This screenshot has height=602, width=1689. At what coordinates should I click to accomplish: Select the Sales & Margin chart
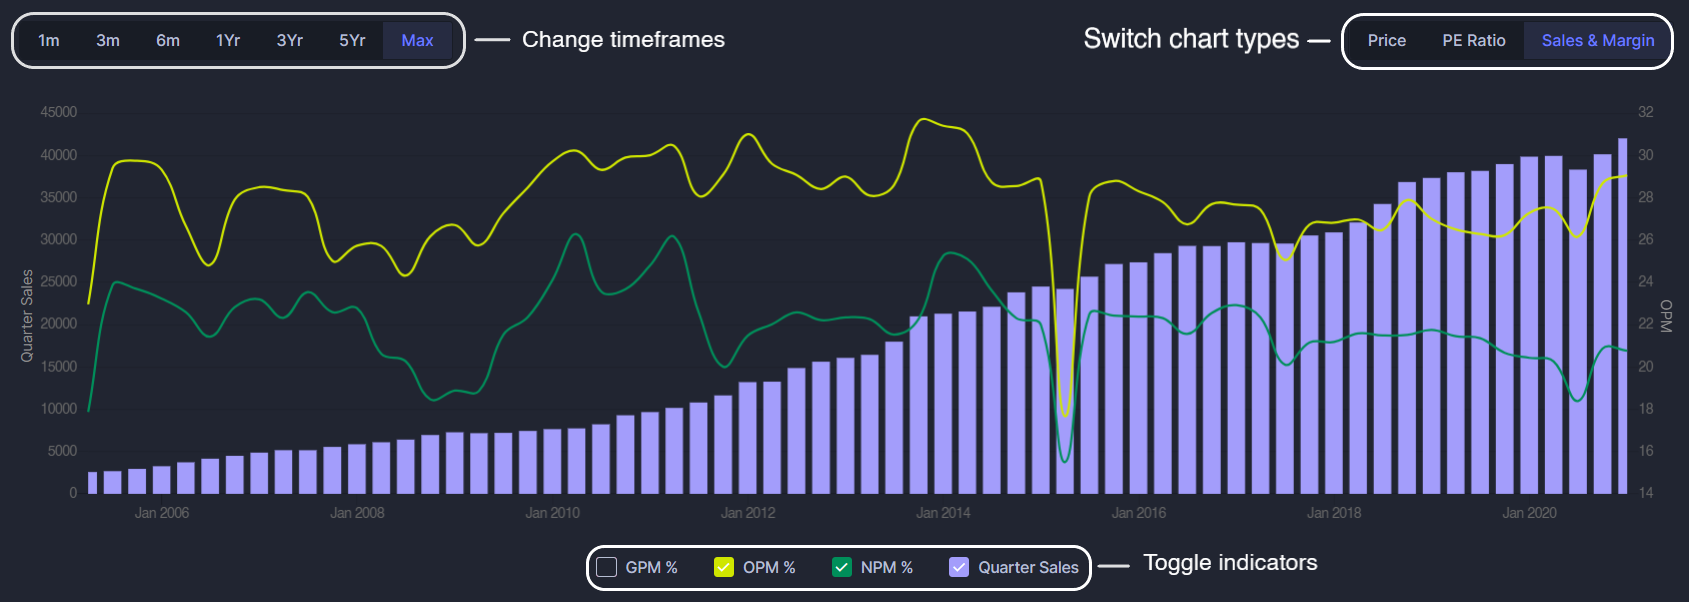point(1598,41)
